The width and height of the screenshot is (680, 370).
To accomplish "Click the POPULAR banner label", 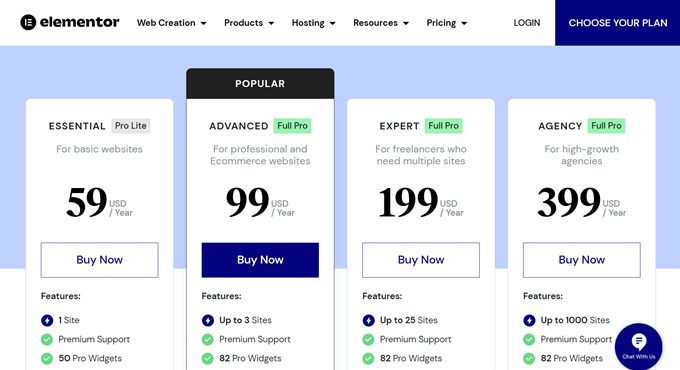I will (260, 84).
